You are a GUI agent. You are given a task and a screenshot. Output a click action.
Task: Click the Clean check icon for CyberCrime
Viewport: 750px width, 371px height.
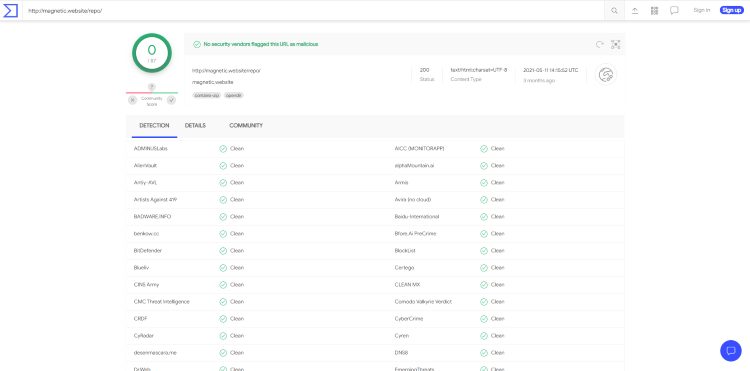(x=484, y=318)
